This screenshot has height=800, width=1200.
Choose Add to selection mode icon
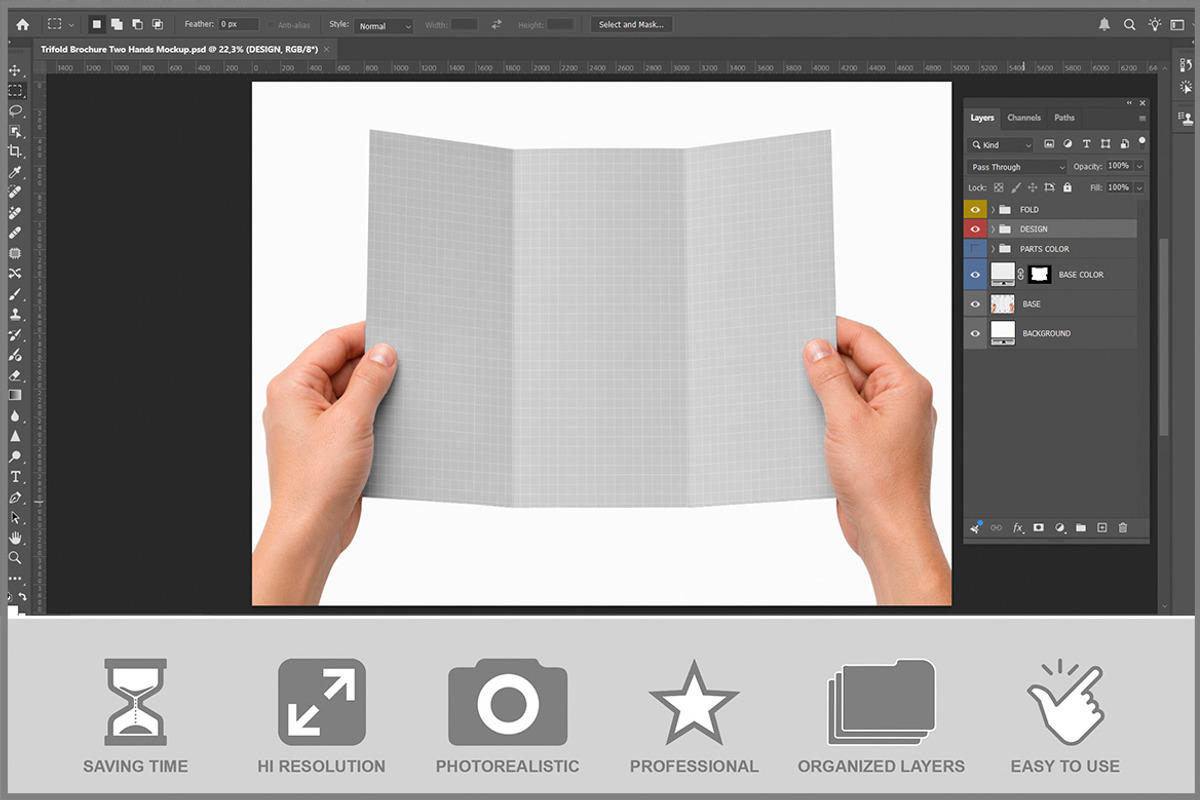click(x=117, y=24)
